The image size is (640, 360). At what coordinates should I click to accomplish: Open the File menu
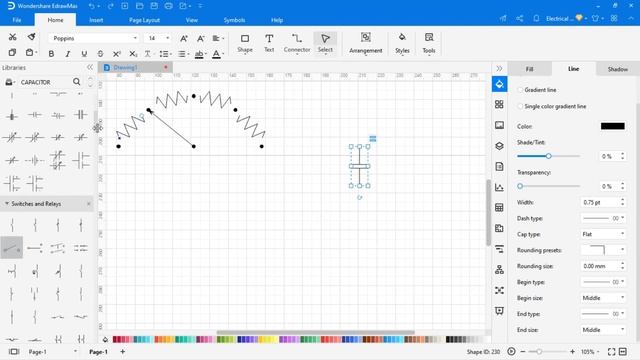coord(17,20)
